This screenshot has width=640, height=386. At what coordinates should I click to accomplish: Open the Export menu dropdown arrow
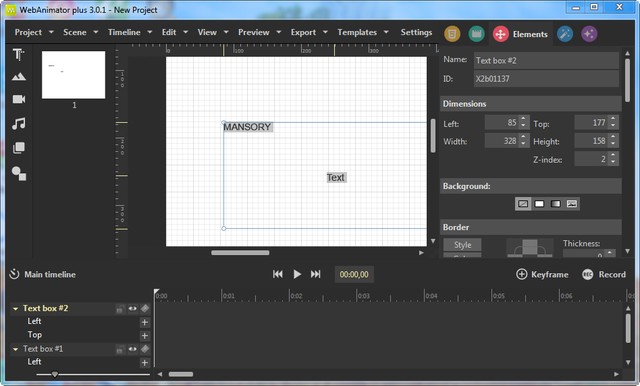[x=325, y=32]
